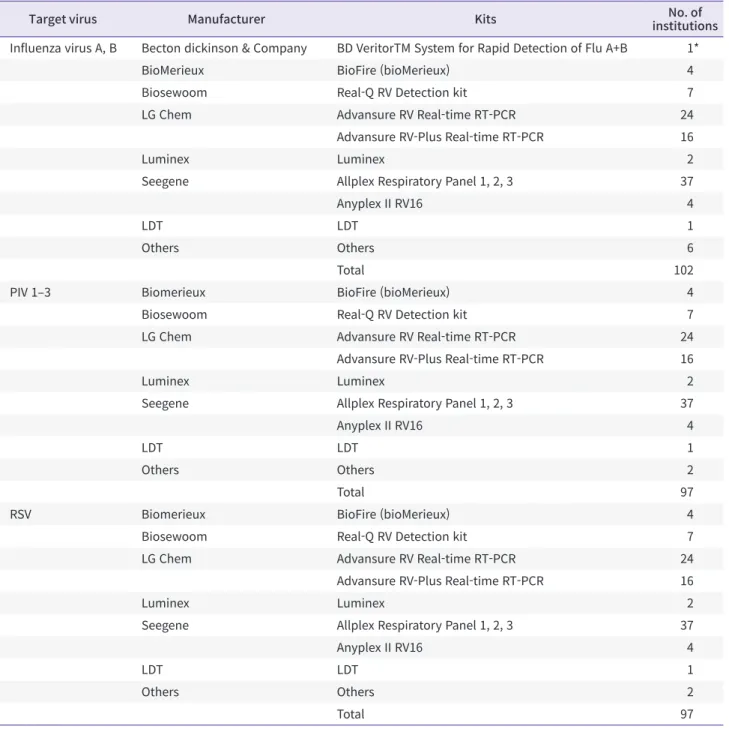
Task: Select "Becton dickinson & Company" manufacturer cell
Action: (224, 48)
